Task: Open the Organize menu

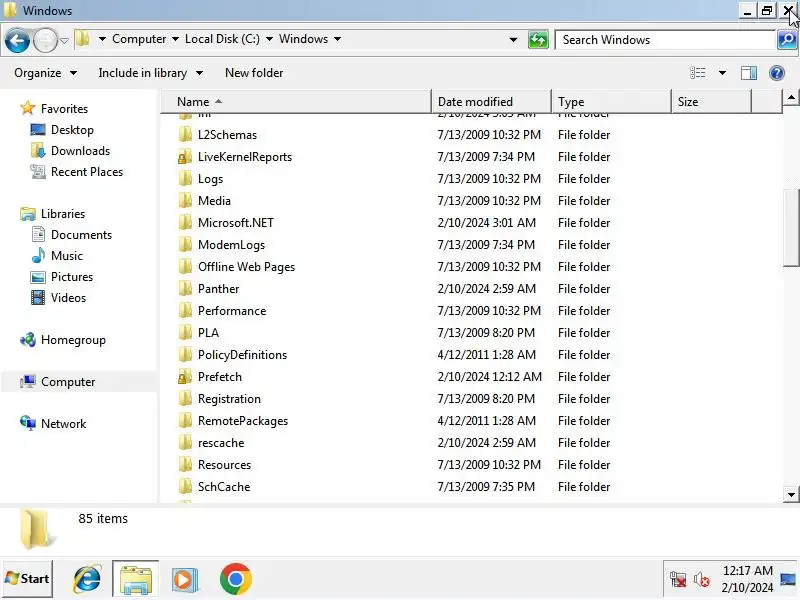Action: pos(45,73)
